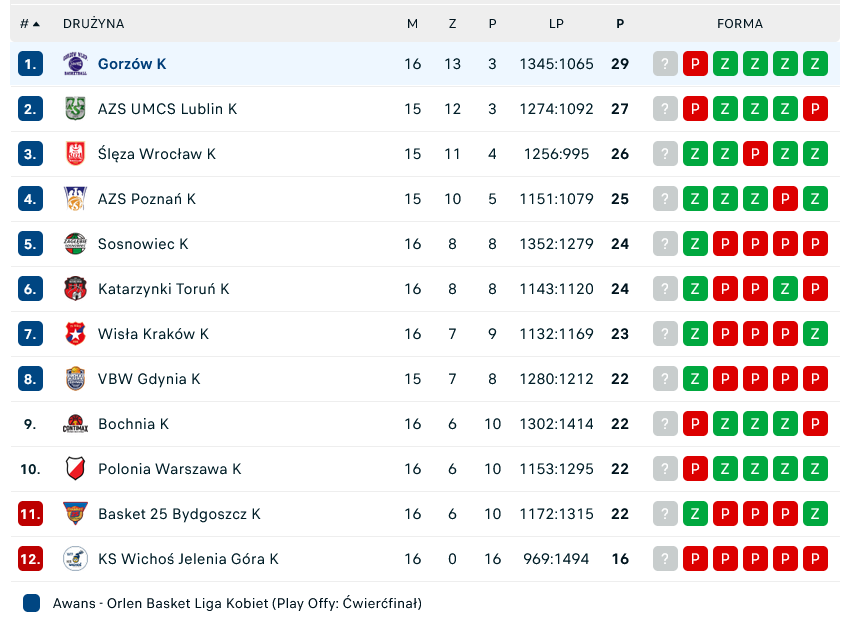Viewport: 850px width, 622px height.
Task: Click the Polonia Warszawa team crest
Action: tap(75, 469)
